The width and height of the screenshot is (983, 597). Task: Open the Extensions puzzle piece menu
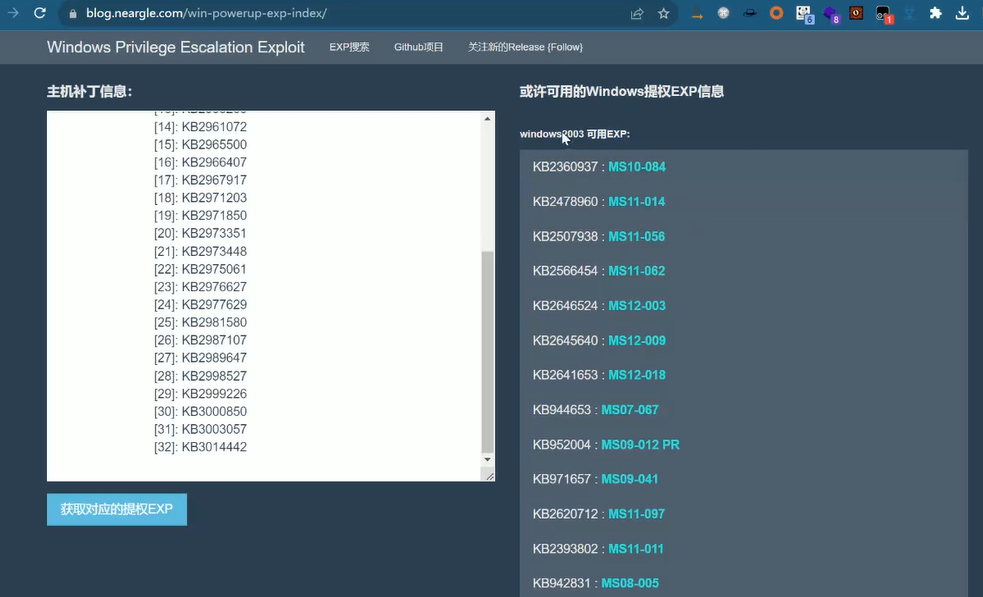[x=935, y=14]
